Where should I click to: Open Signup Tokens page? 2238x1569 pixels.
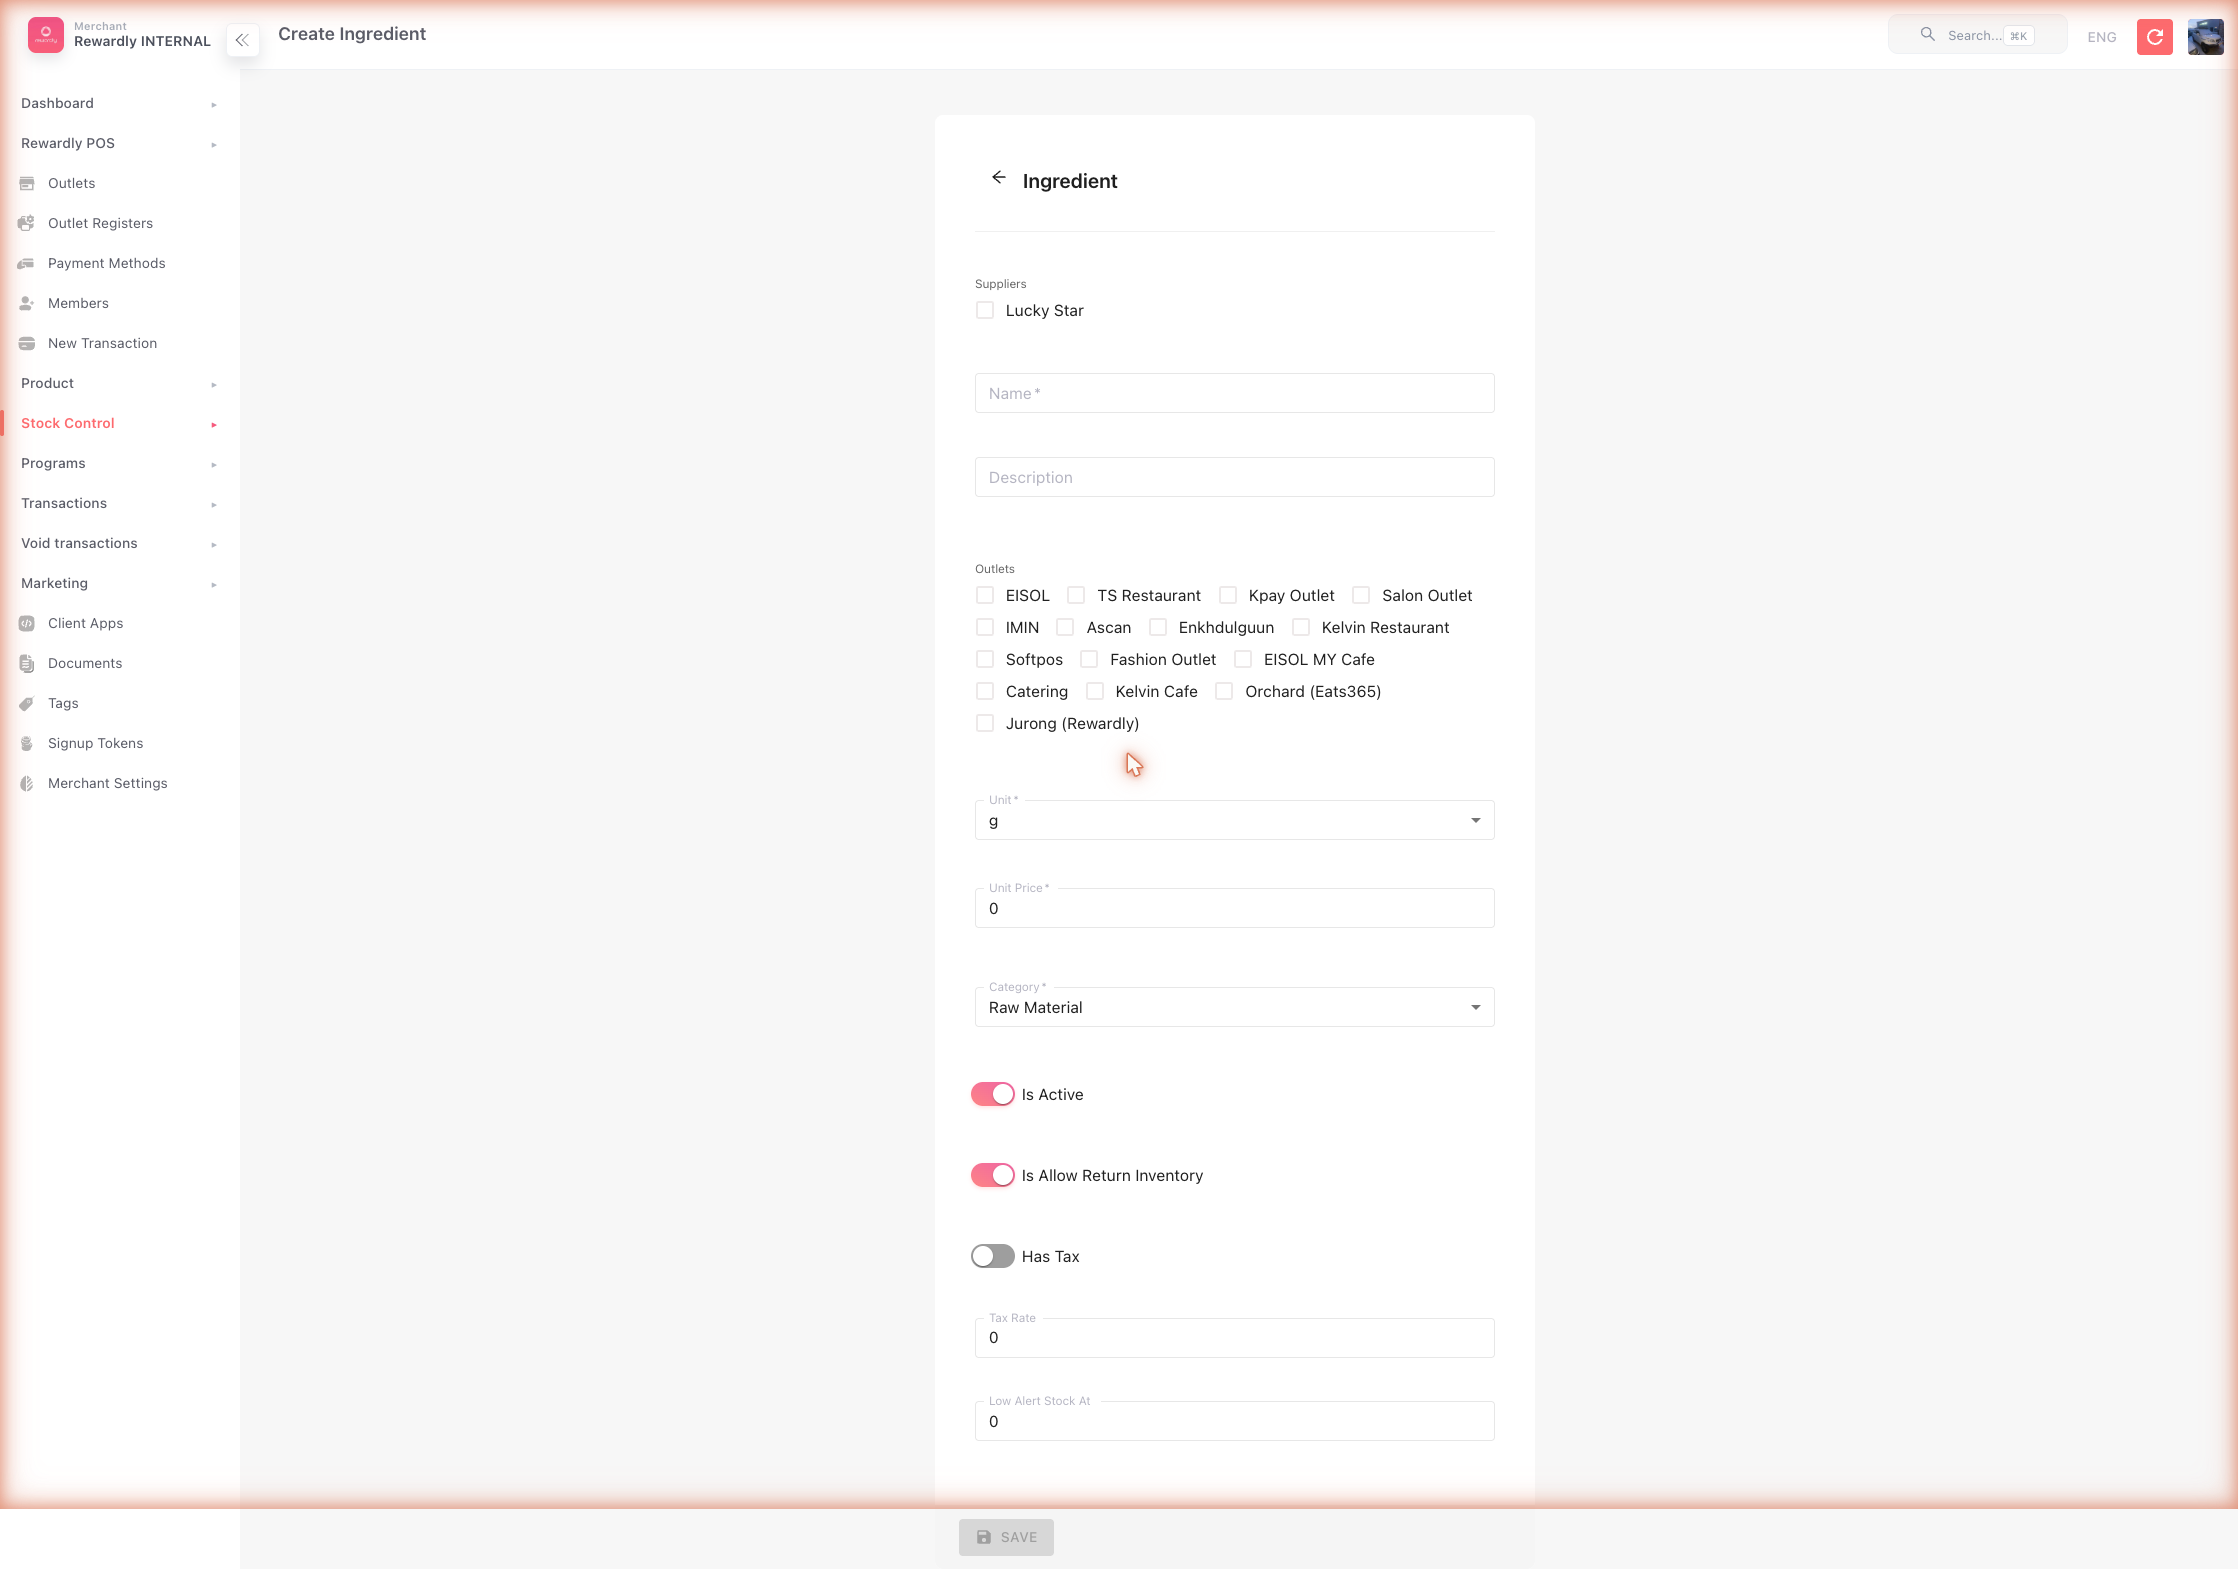(95, 743)
